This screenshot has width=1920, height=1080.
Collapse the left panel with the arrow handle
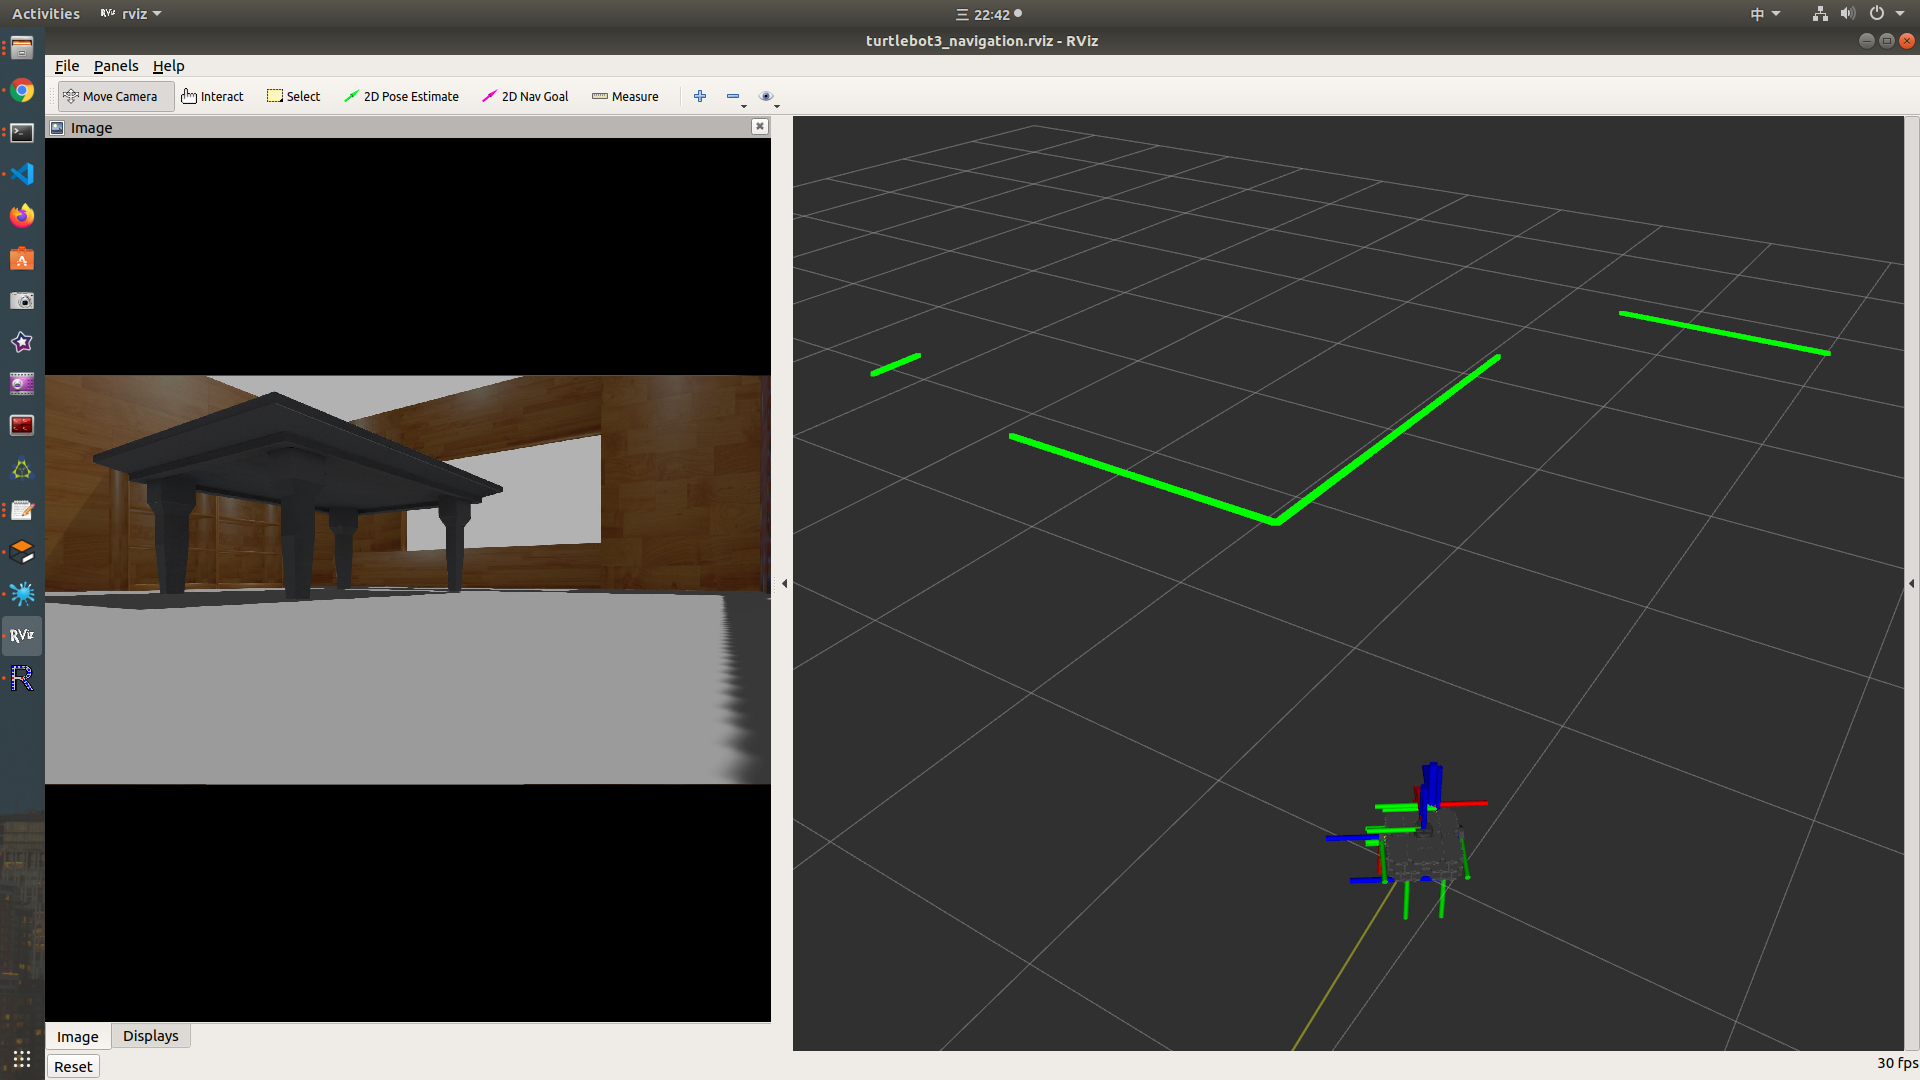[x=784, y=583]
